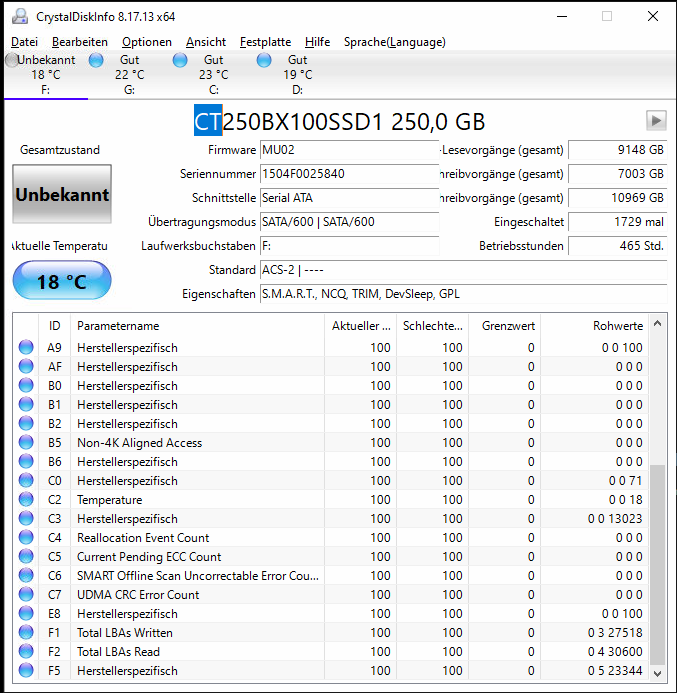Image resolution: width=677 pixels, height=693 pixels.
Task: Switch to drive G: tab
Action: click(130, 75)
